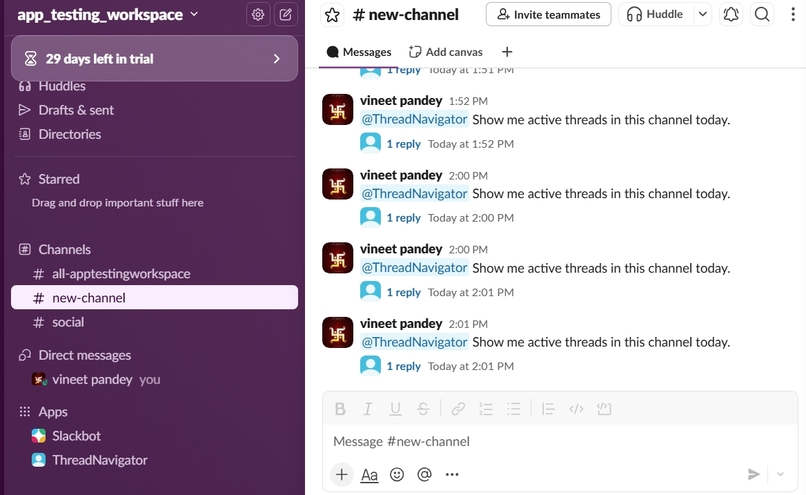Open the emoji picker

[397, 474]
